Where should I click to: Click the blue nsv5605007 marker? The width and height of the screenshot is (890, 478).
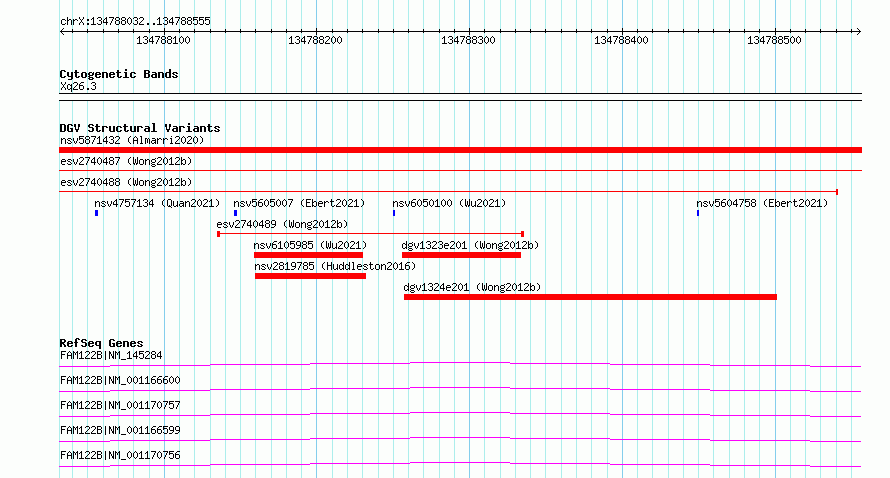(236, 213)
